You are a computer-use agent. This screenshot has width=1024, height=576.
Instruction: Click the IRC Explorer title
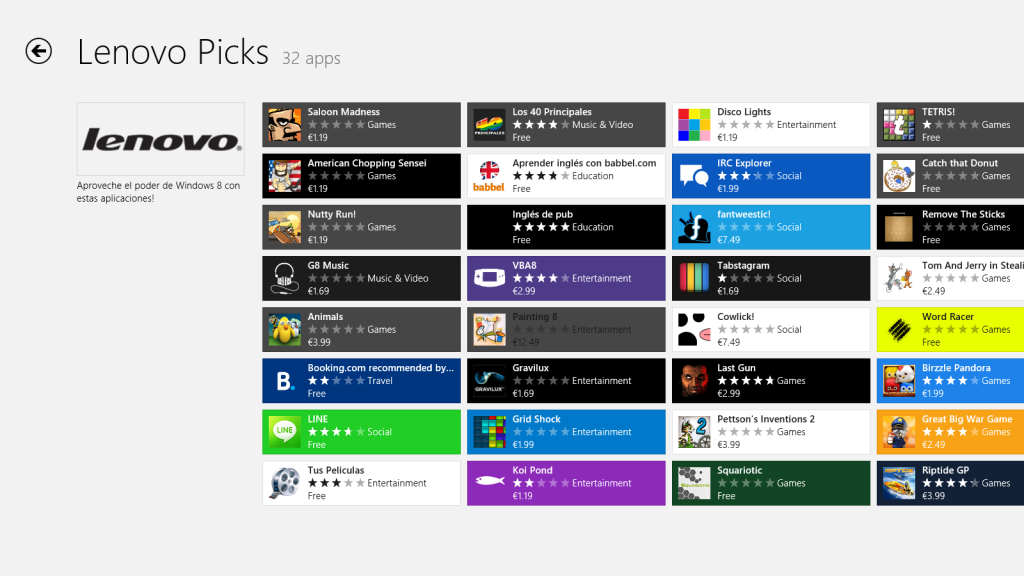click(x=744, y=163)
